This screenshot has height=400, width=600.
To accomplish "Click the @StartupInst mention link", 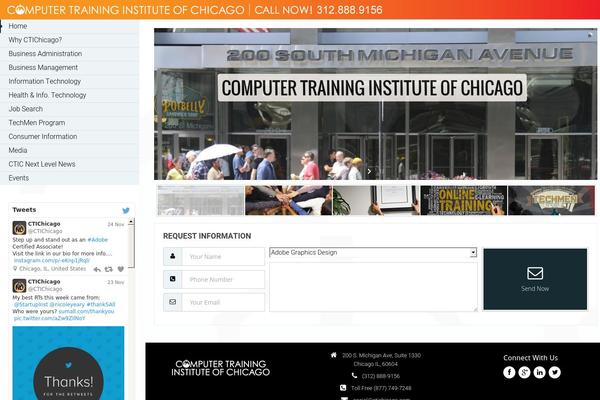I will [31, 304].
